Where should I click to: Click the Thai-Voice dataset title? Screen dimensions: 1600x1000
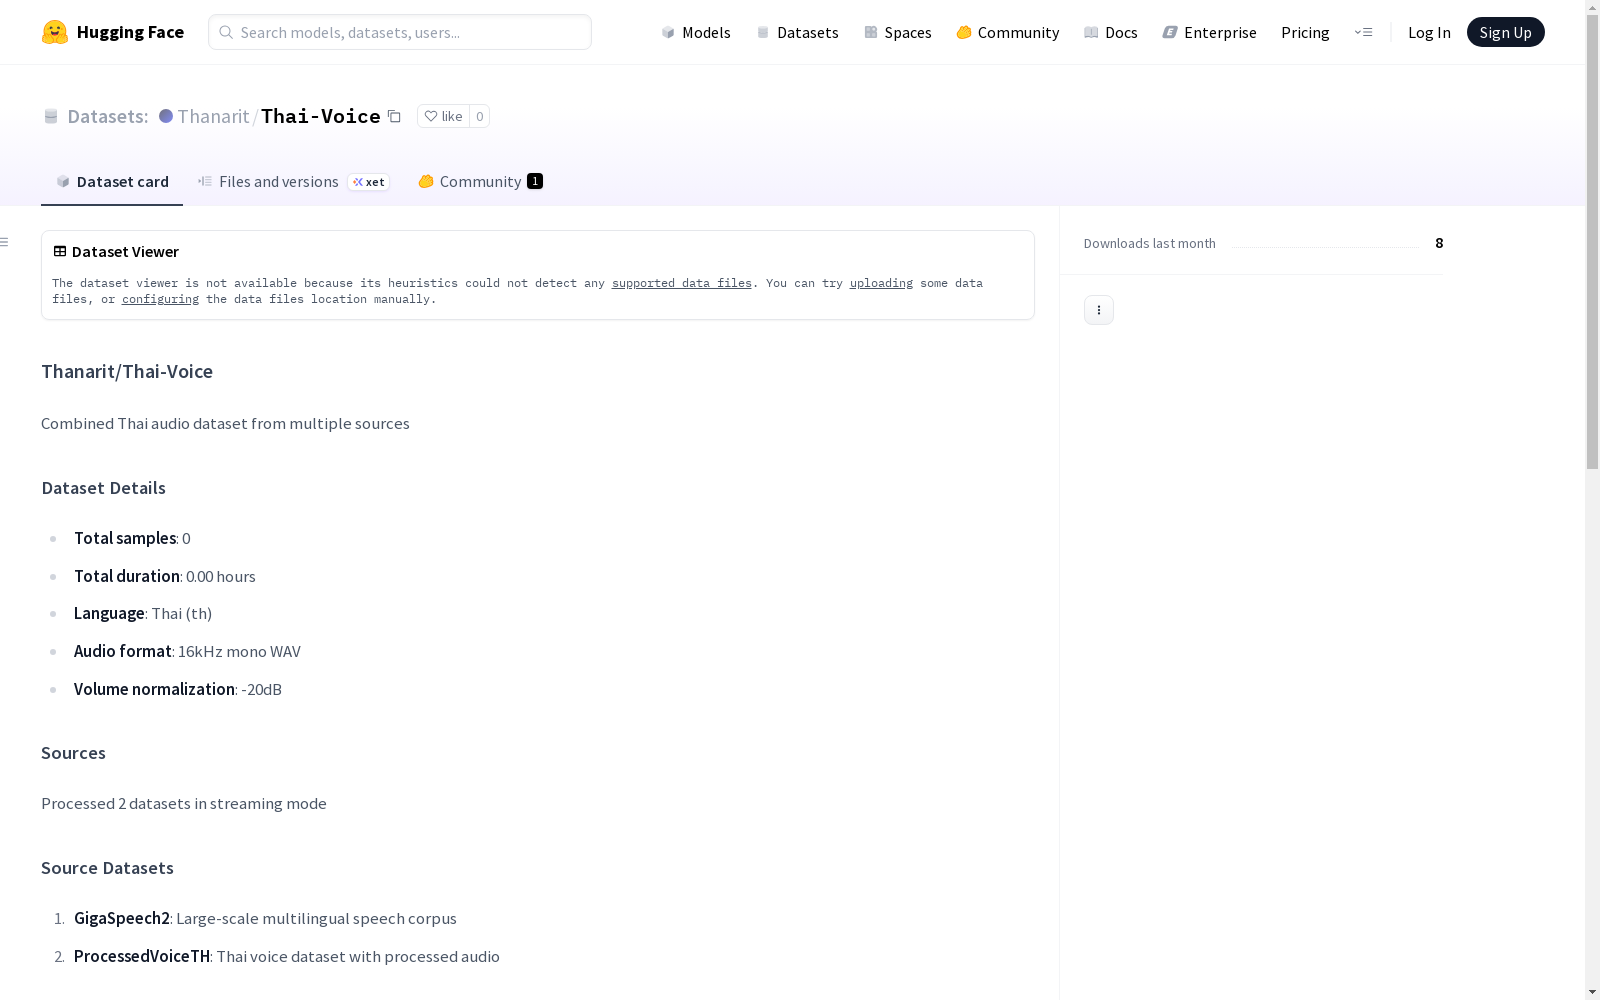pyautogui.click(x=321, y=116)
